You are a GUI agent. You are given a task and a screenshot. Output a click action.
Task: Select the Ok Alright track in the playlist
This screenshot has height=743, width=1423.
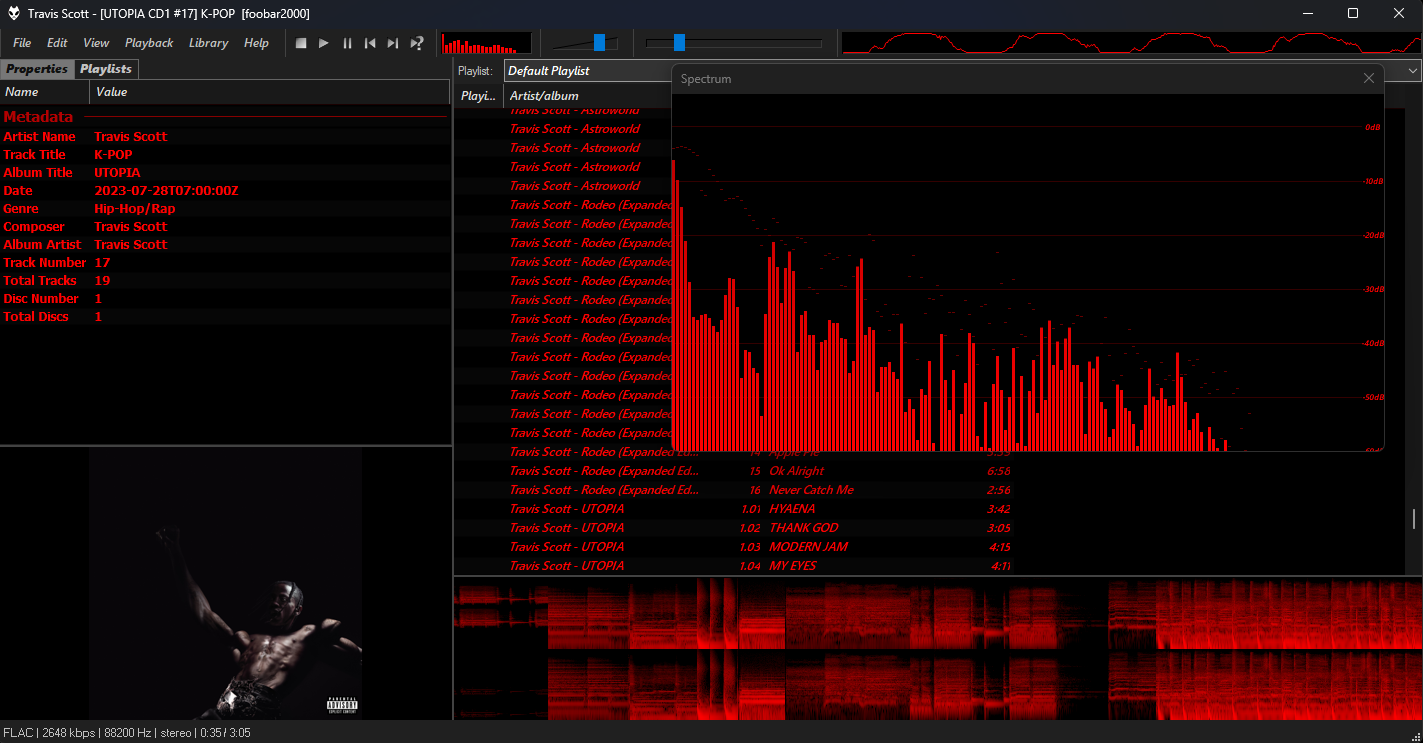(x=797, y=471)
